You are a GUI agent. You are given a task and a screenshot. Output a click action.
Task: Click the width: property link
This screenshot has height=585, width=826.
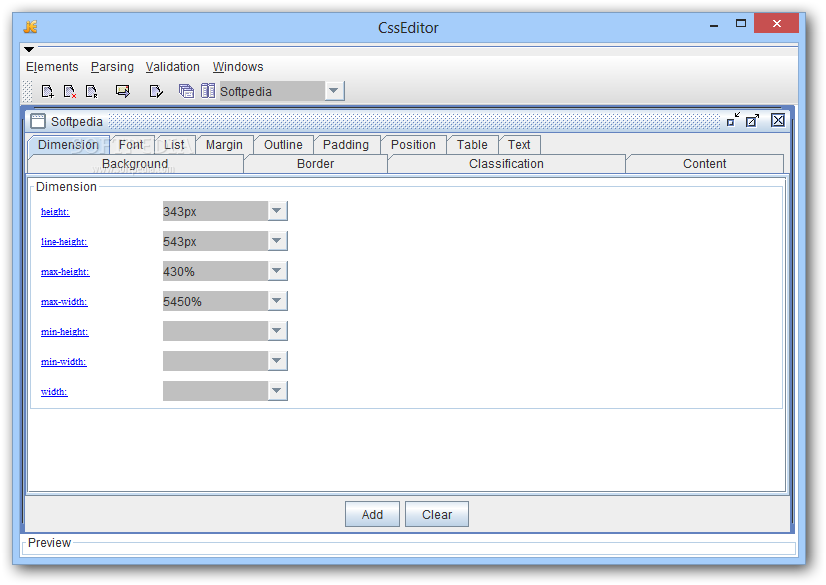point(54,392)
